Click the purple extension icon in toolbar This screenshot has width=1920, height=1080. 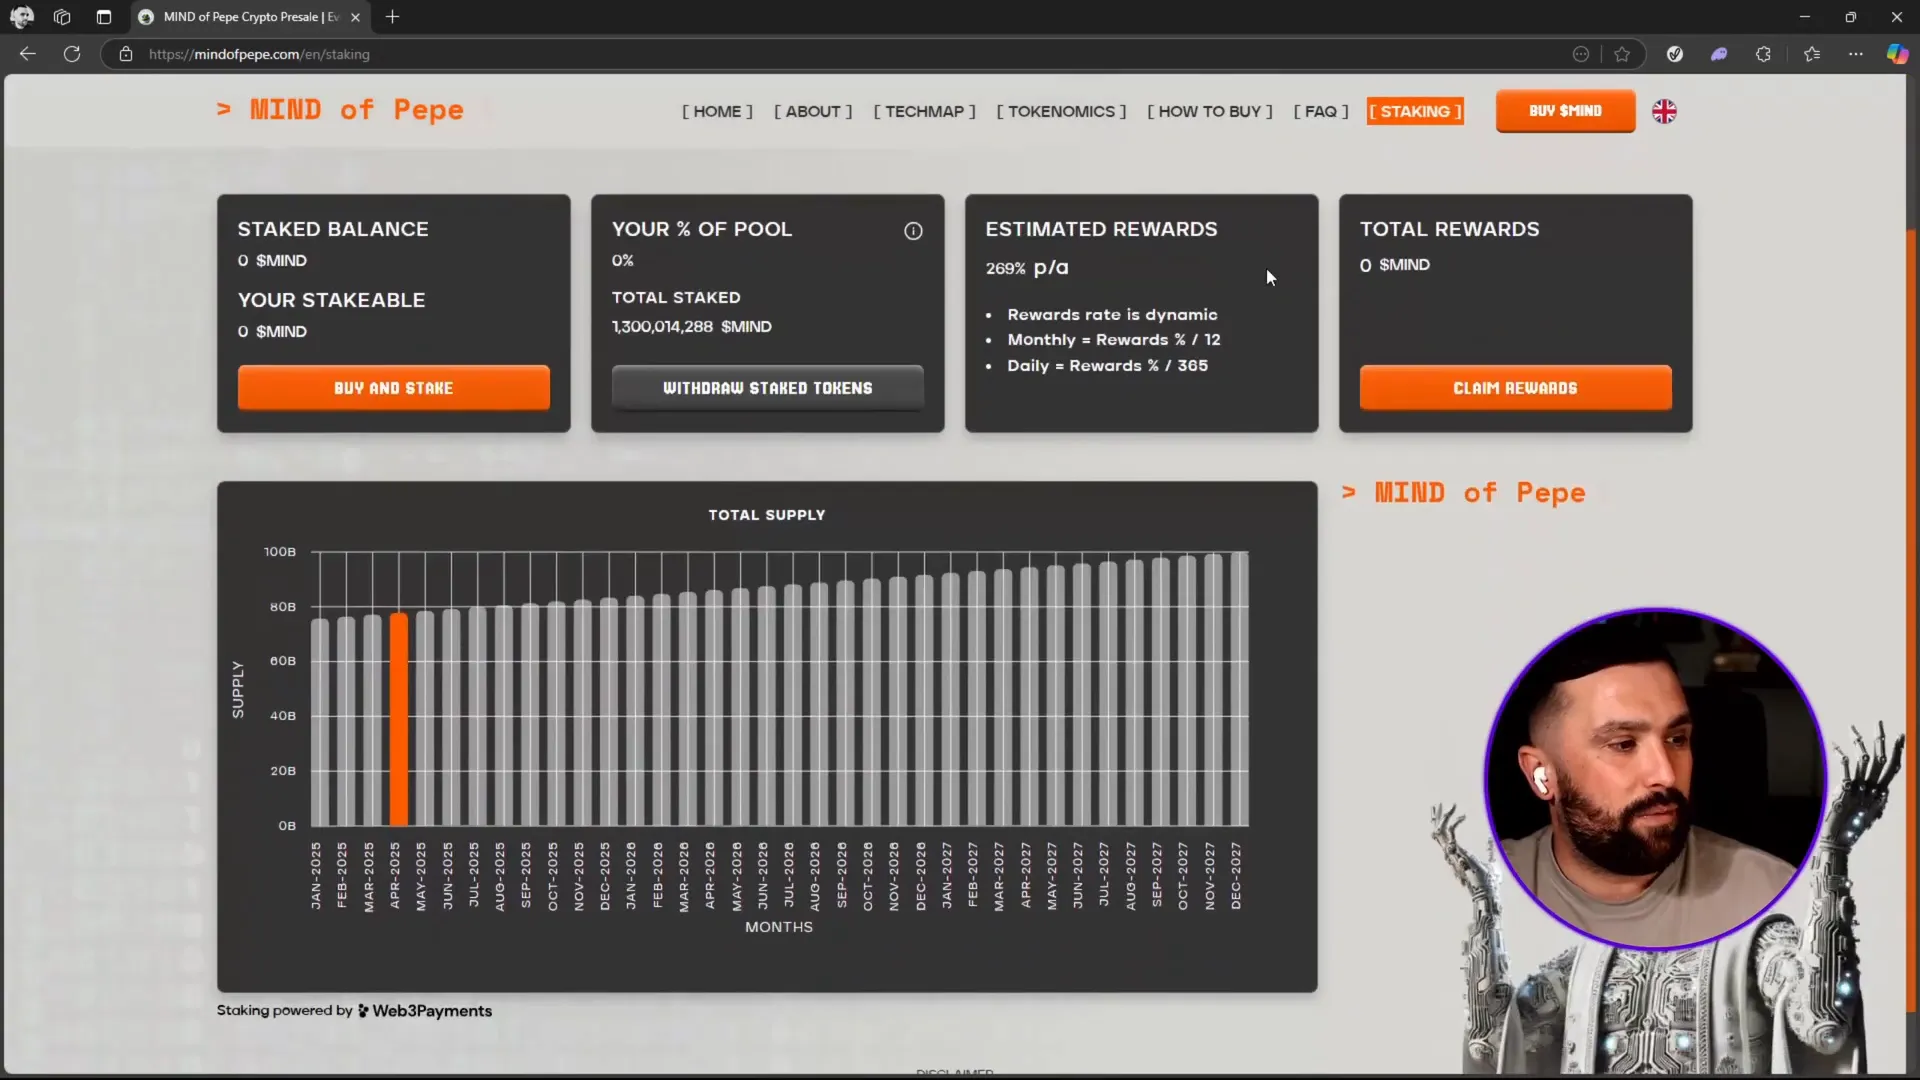click(1719, 54)
